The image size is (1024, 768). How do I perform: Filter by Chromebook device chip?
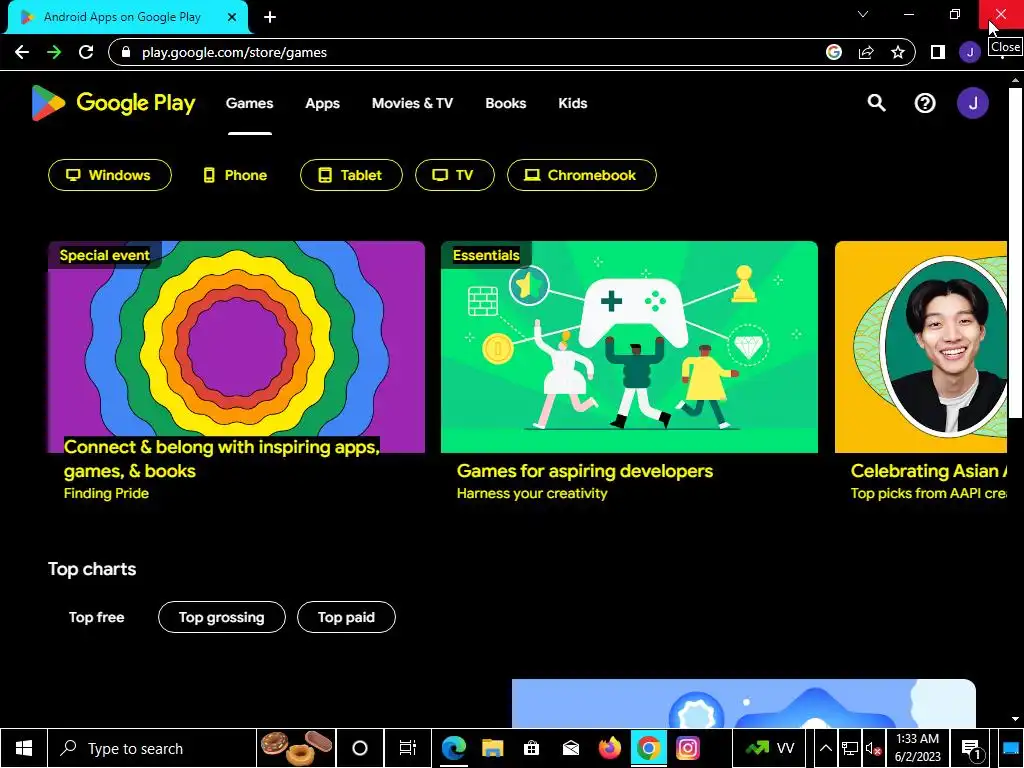[x=581, y=175]
